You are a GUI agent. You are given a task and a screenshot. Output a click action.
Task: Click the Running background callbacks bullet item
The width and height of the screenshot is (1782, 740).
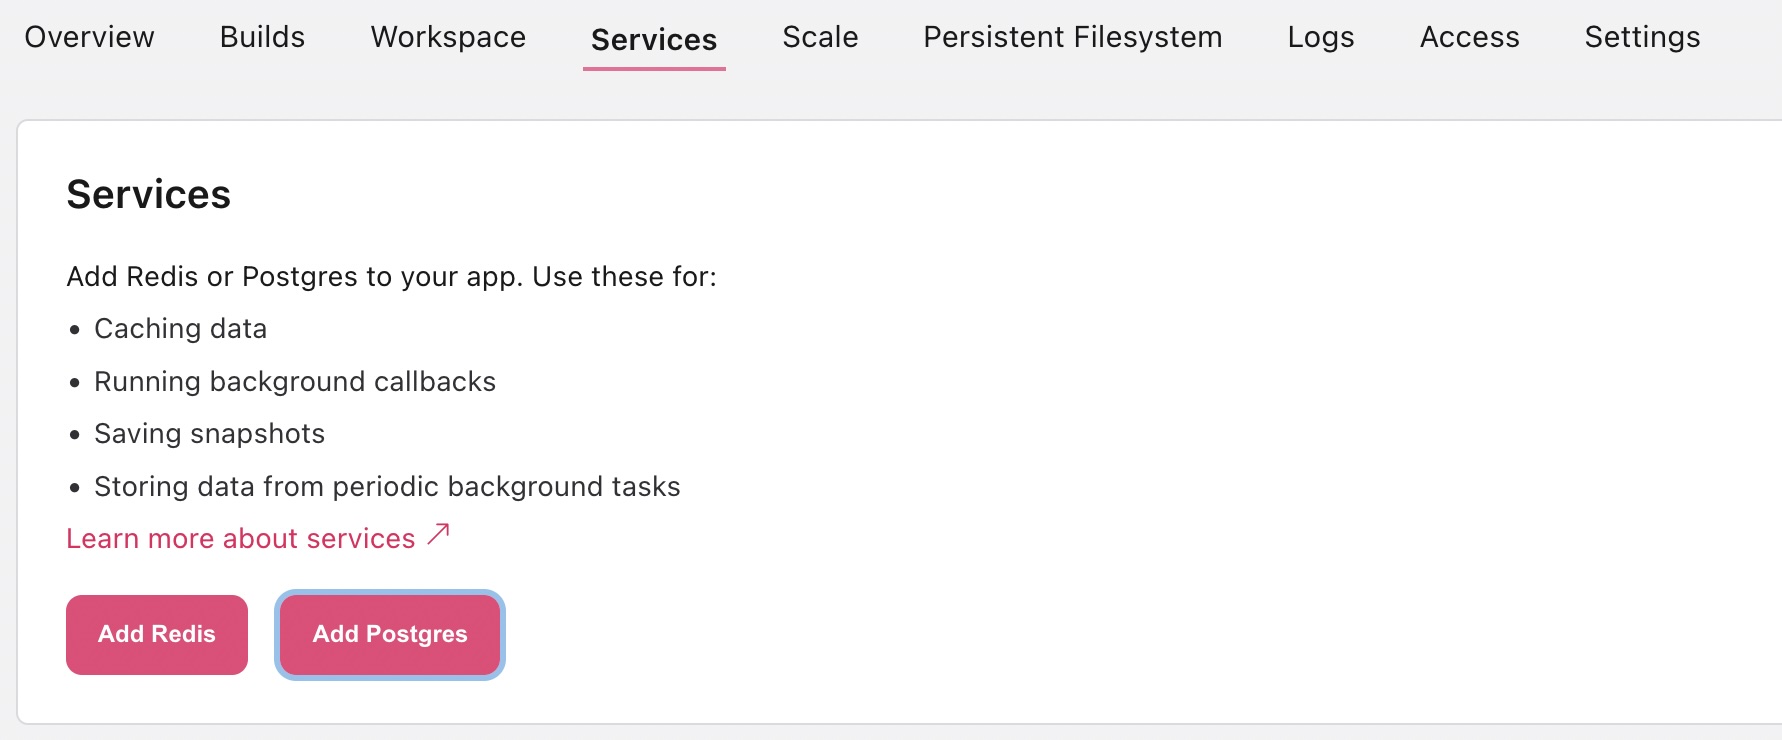point(294,381)
